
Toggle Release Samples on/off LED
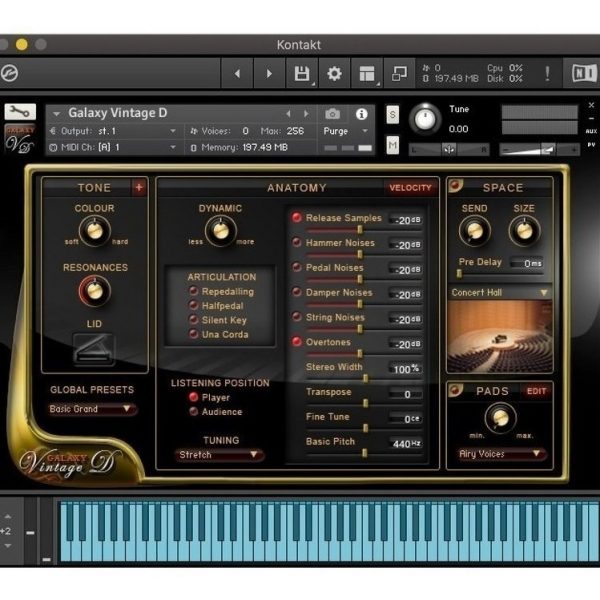(297, 217)
